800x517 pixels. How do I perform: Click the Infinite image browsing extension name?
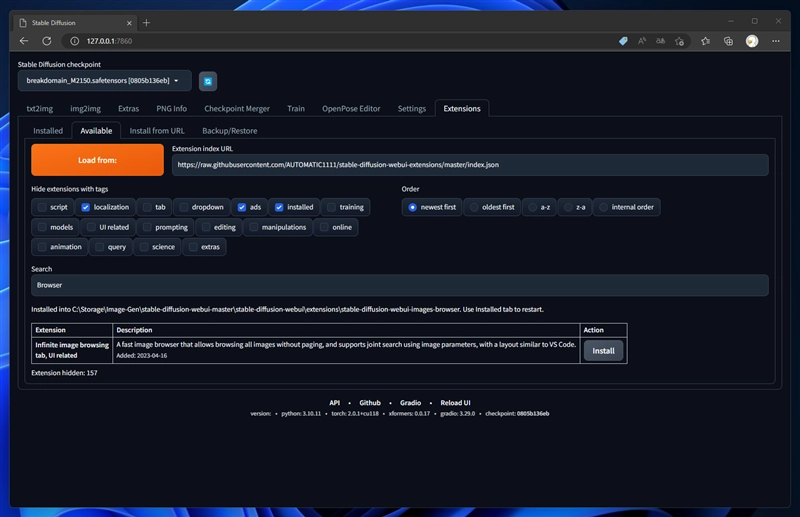(72, 345)
